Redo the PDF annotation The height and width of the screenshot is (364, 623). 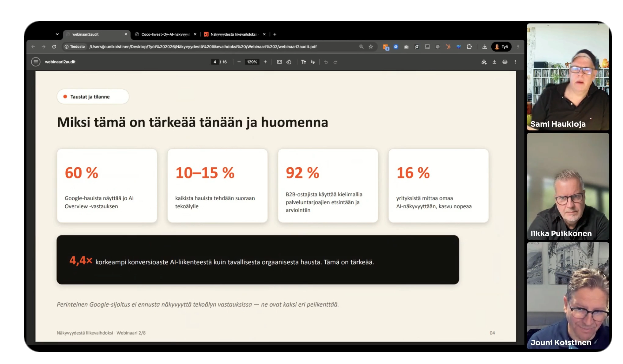point(335,62)
